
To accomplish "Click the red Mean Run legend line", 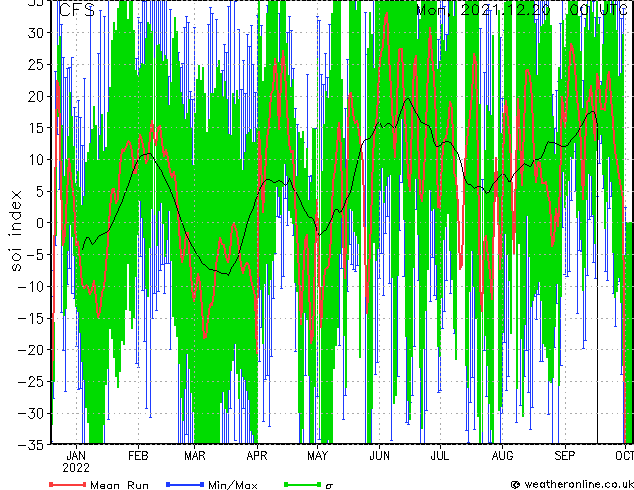I will coord(68,484).
